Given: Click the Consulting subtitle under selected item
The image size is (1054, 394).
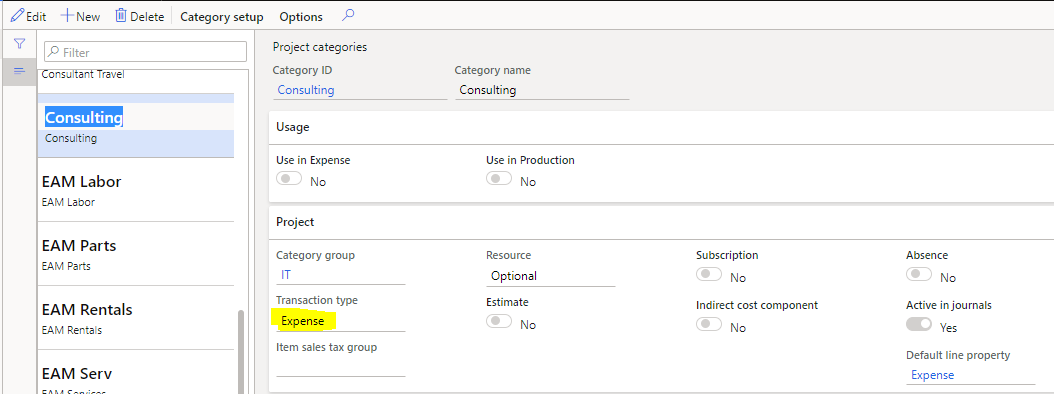Looking at the screenshot, I should [x=71, y=139].
